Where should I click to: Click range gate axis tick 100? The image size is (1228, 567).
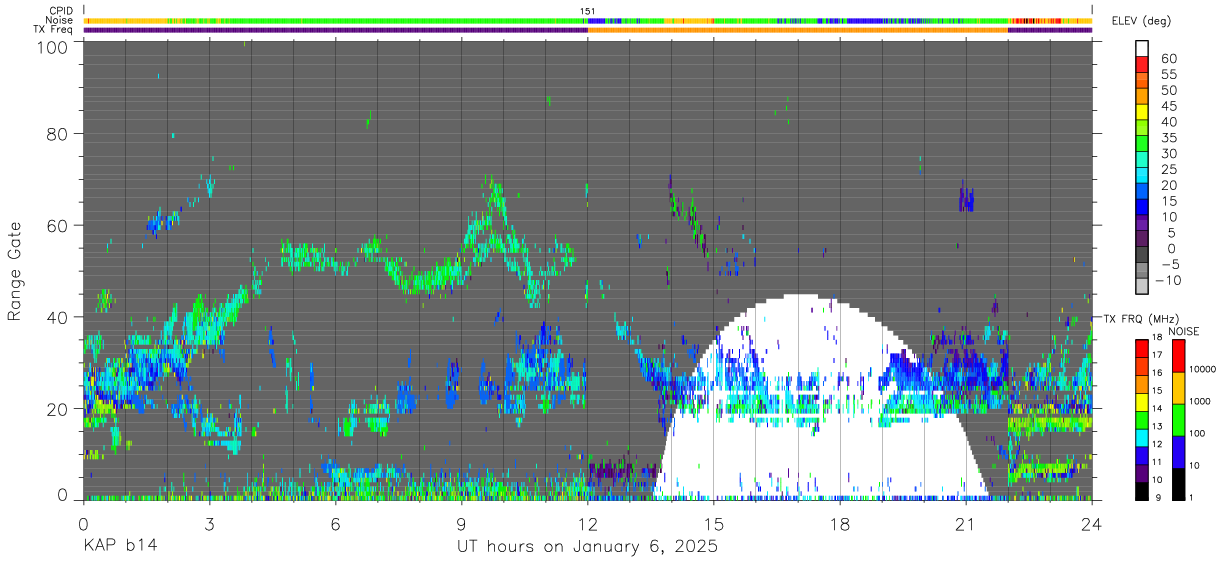tap(53, 46)
